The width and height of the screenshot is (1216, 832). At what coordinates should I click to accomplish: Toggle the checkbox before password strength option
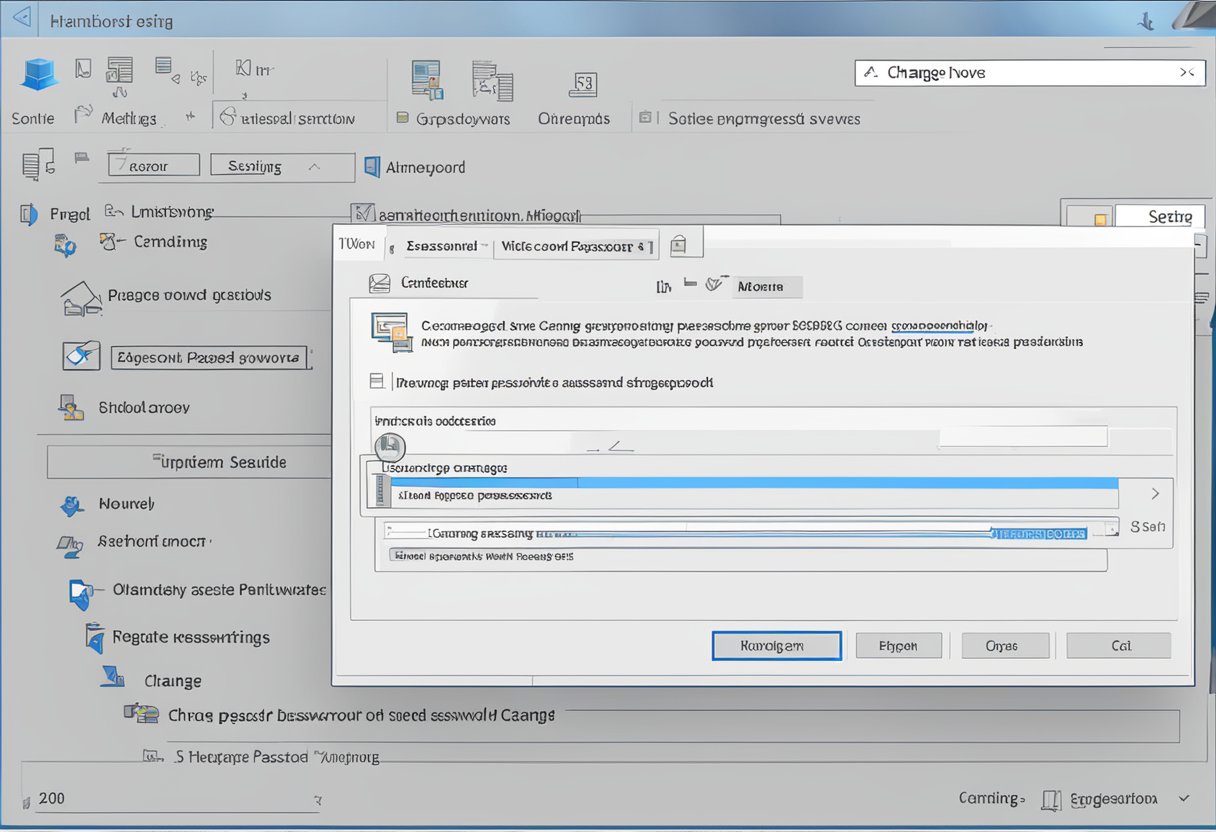pos(377,381)
